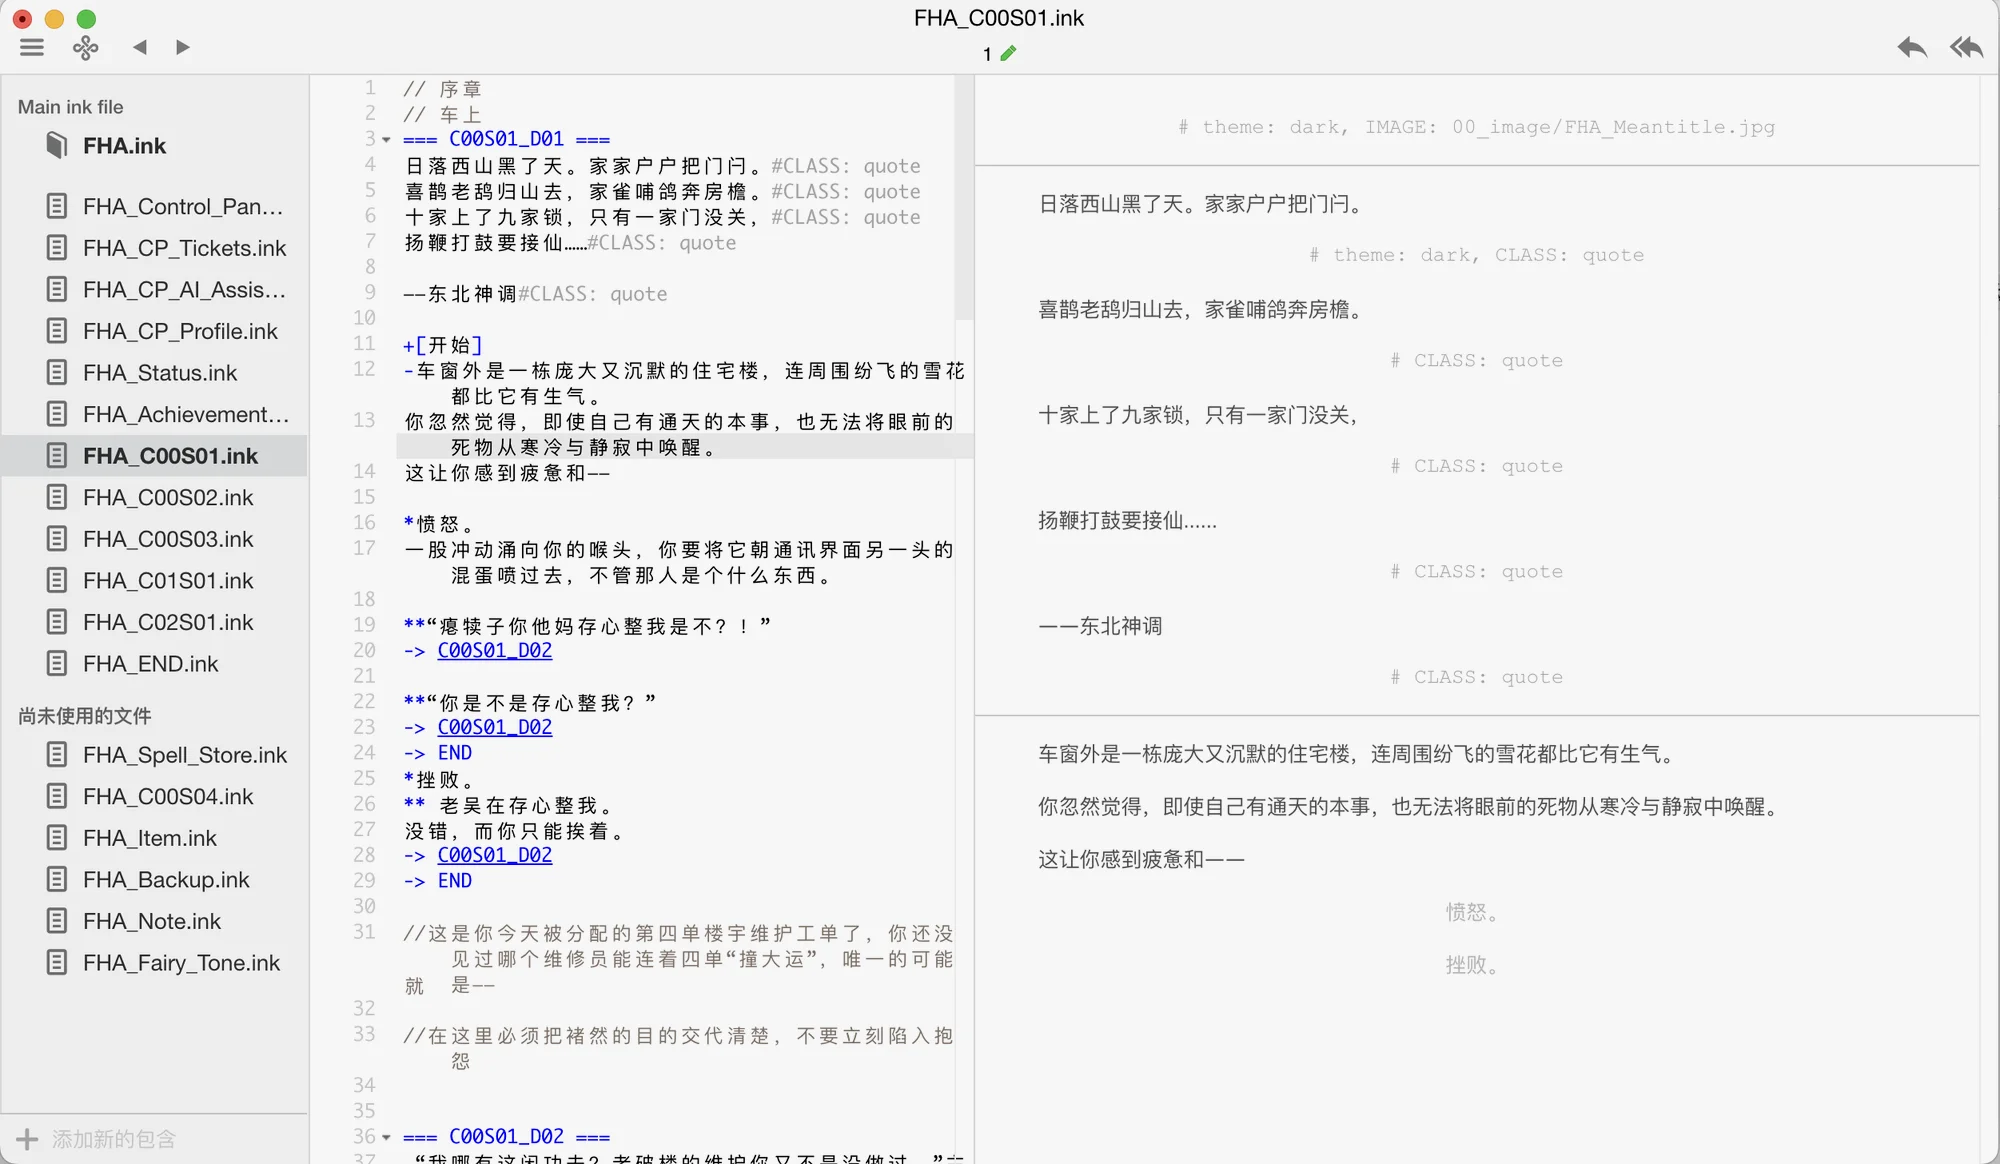Restart story with double-arrow rewind icon

click(1966, 47)
